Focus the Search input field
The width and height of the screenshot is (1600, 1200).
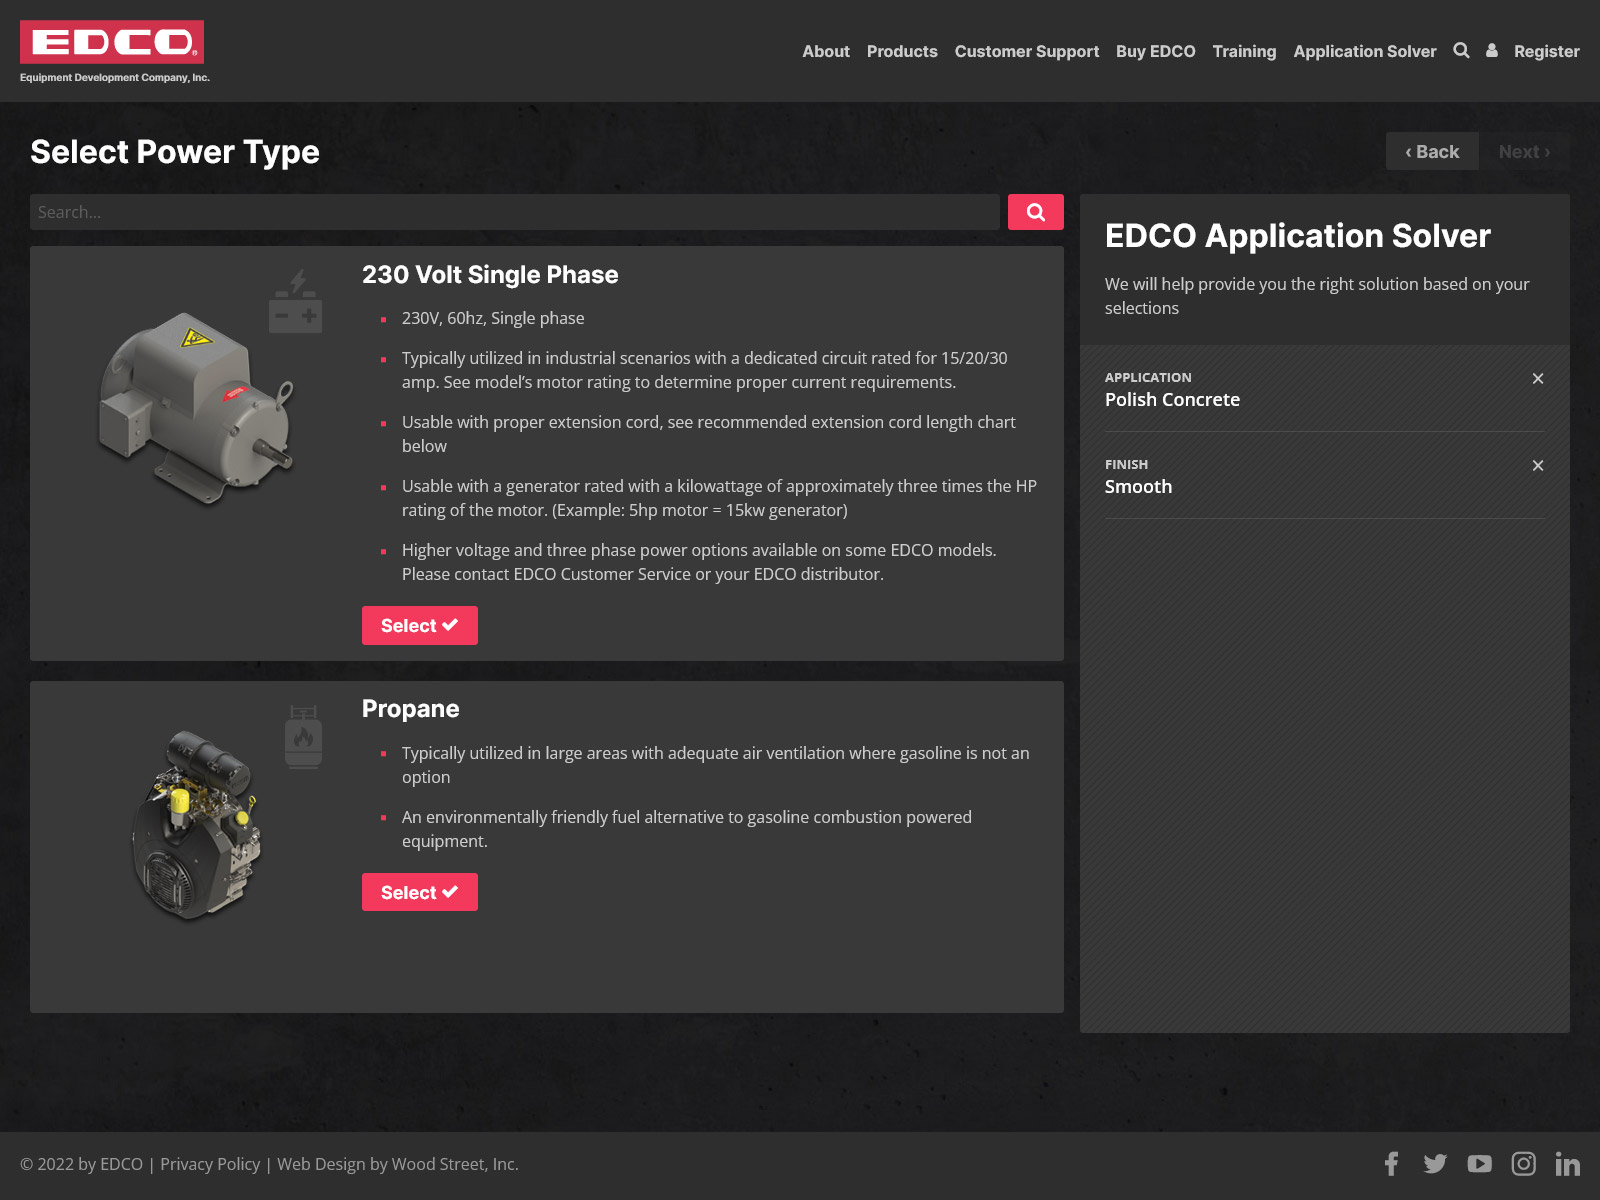515,212
